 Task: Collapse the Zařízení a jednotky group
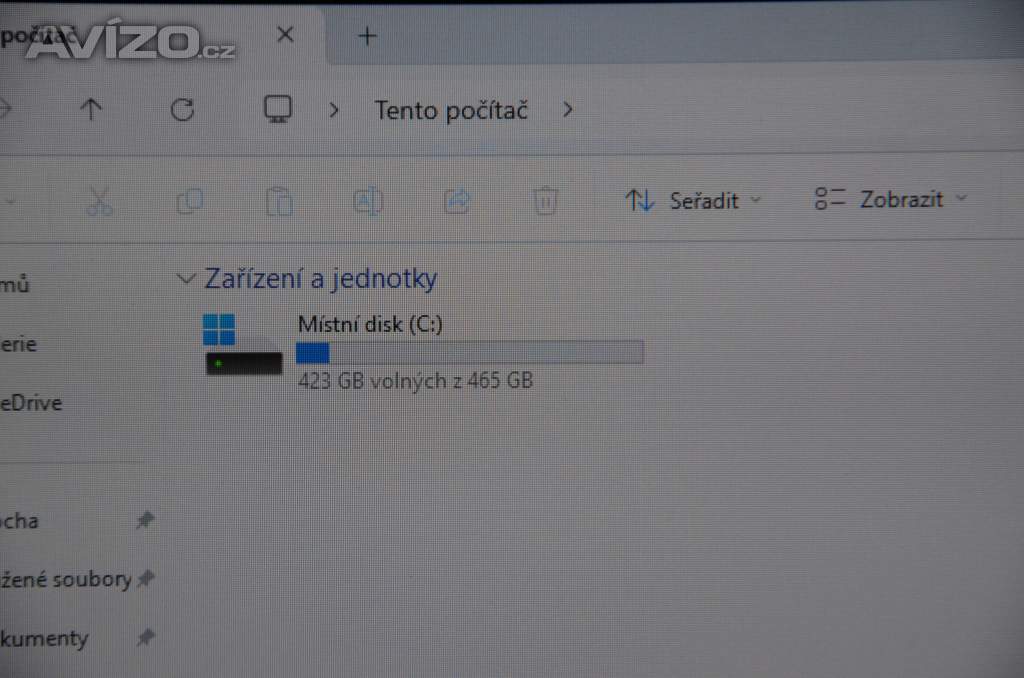(186, 279)
